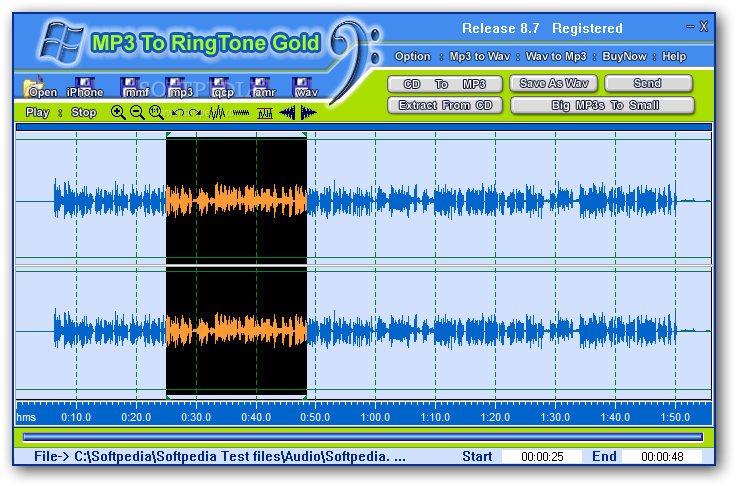Click the zoom out magnifier icon
736x486 pixels.
tap(137, 113)
